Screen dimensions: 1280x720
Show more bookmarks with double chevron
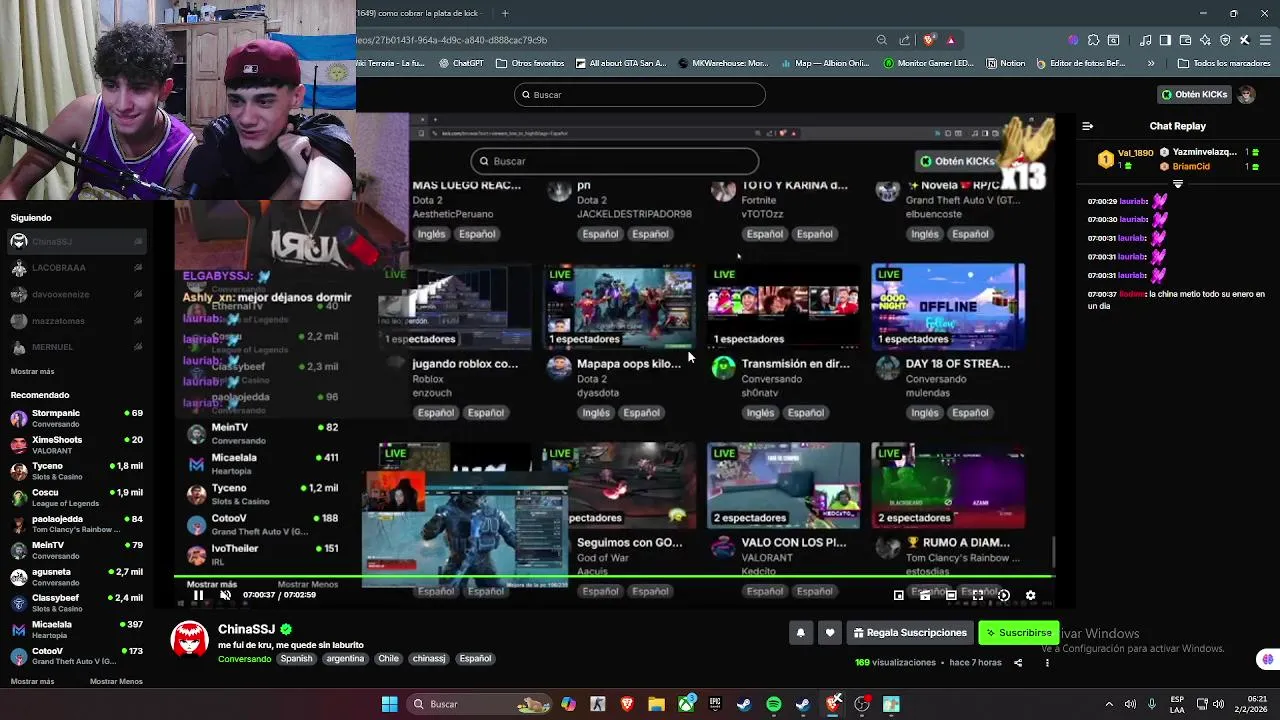click(1151, 63)
